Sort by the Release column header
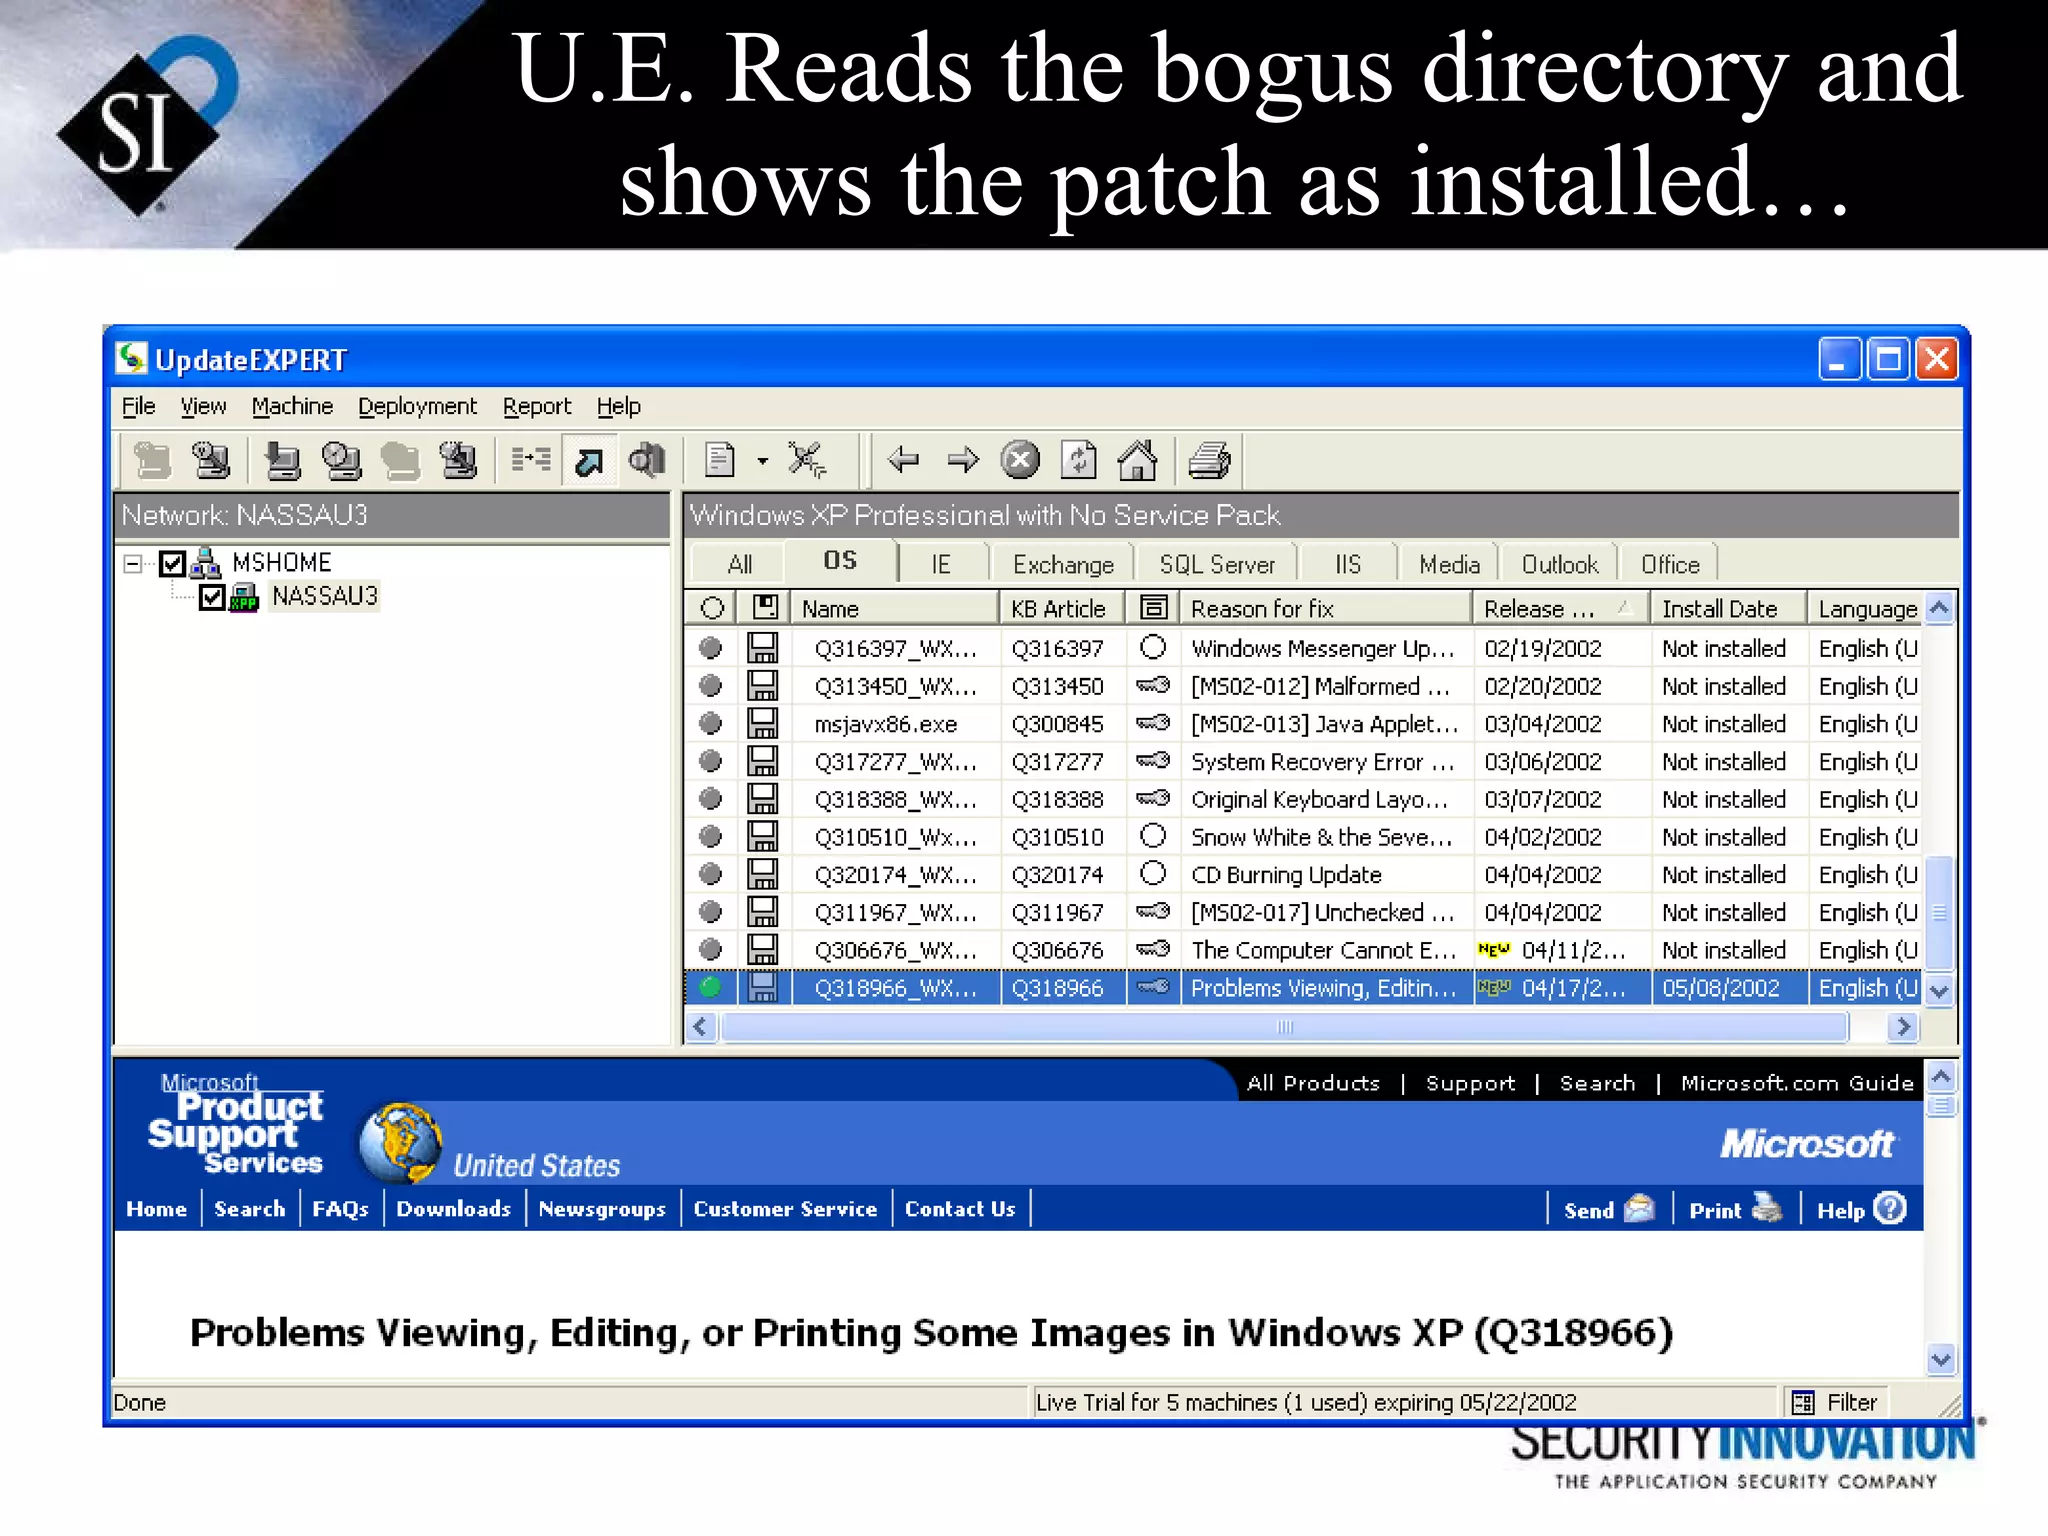2048x1536 pixels. [x=1560, y=608]
